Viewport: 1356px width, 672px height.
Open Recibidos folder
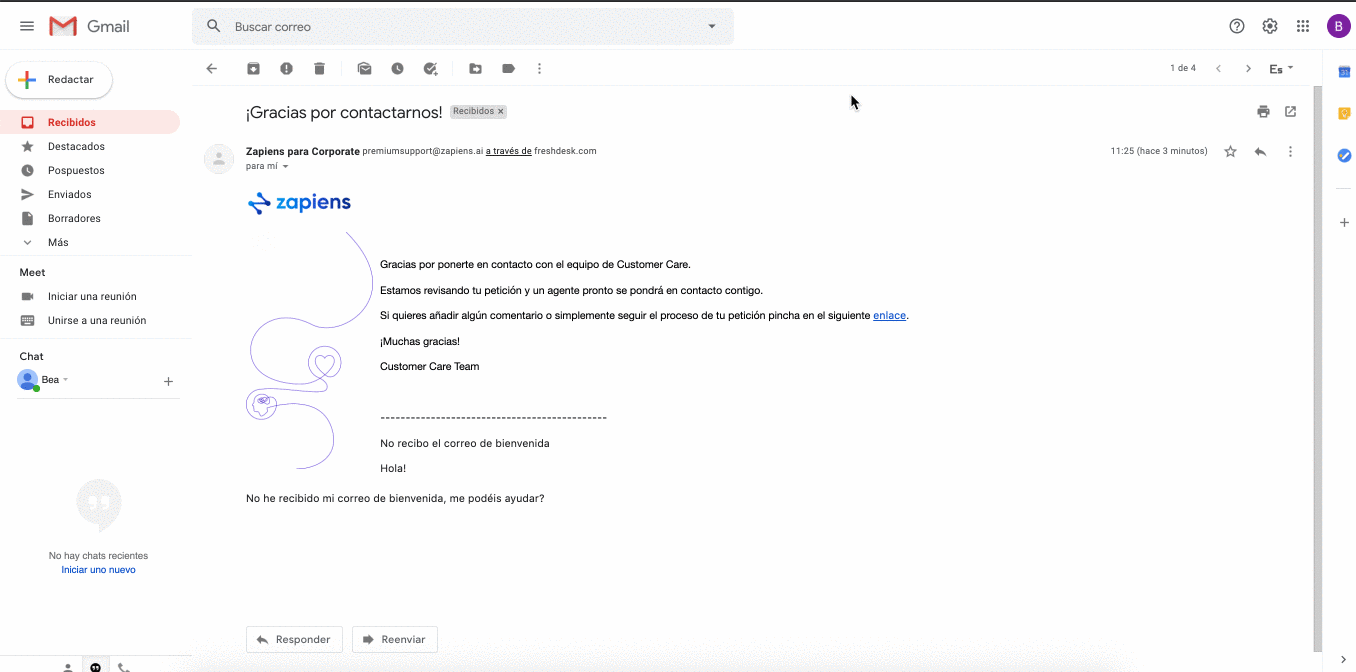pyautogui.click(x=90, y=122)
